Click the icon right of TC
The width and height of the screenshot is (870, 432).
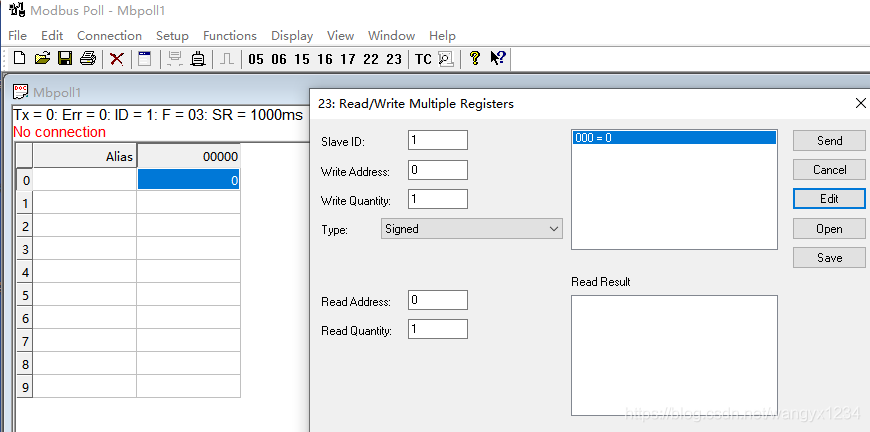[x=446, y=59]
